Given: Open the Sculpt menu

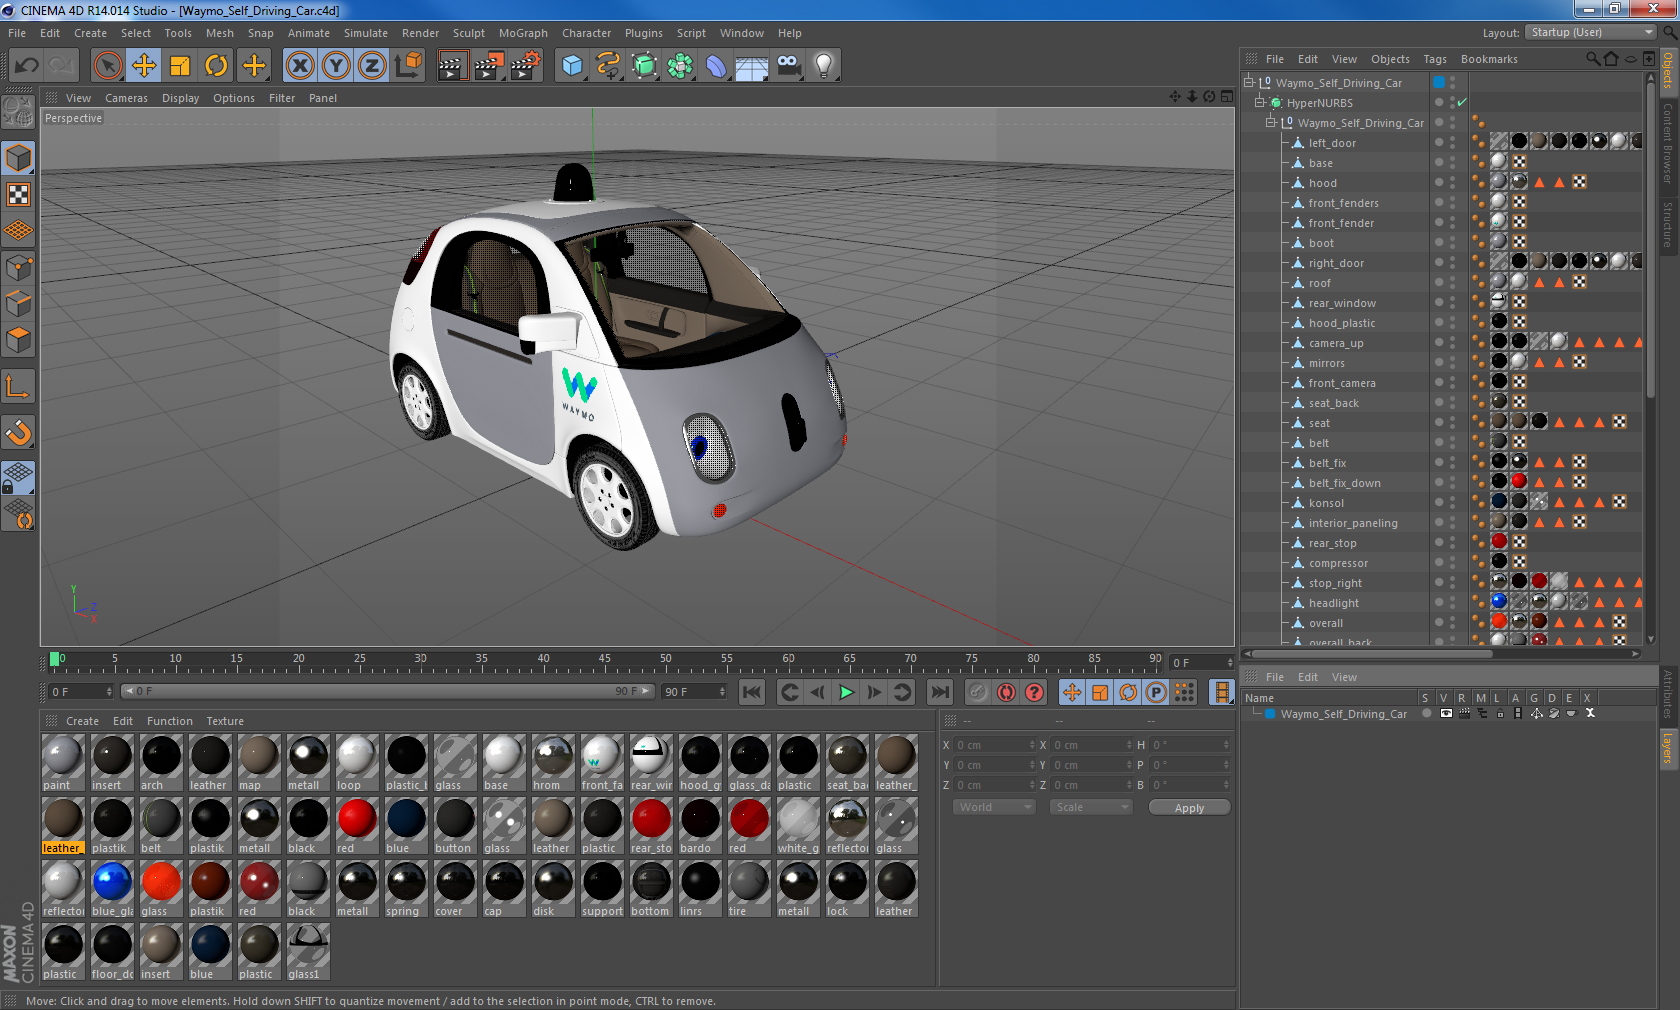Looking at the screenshot, I should click(469, 33).
